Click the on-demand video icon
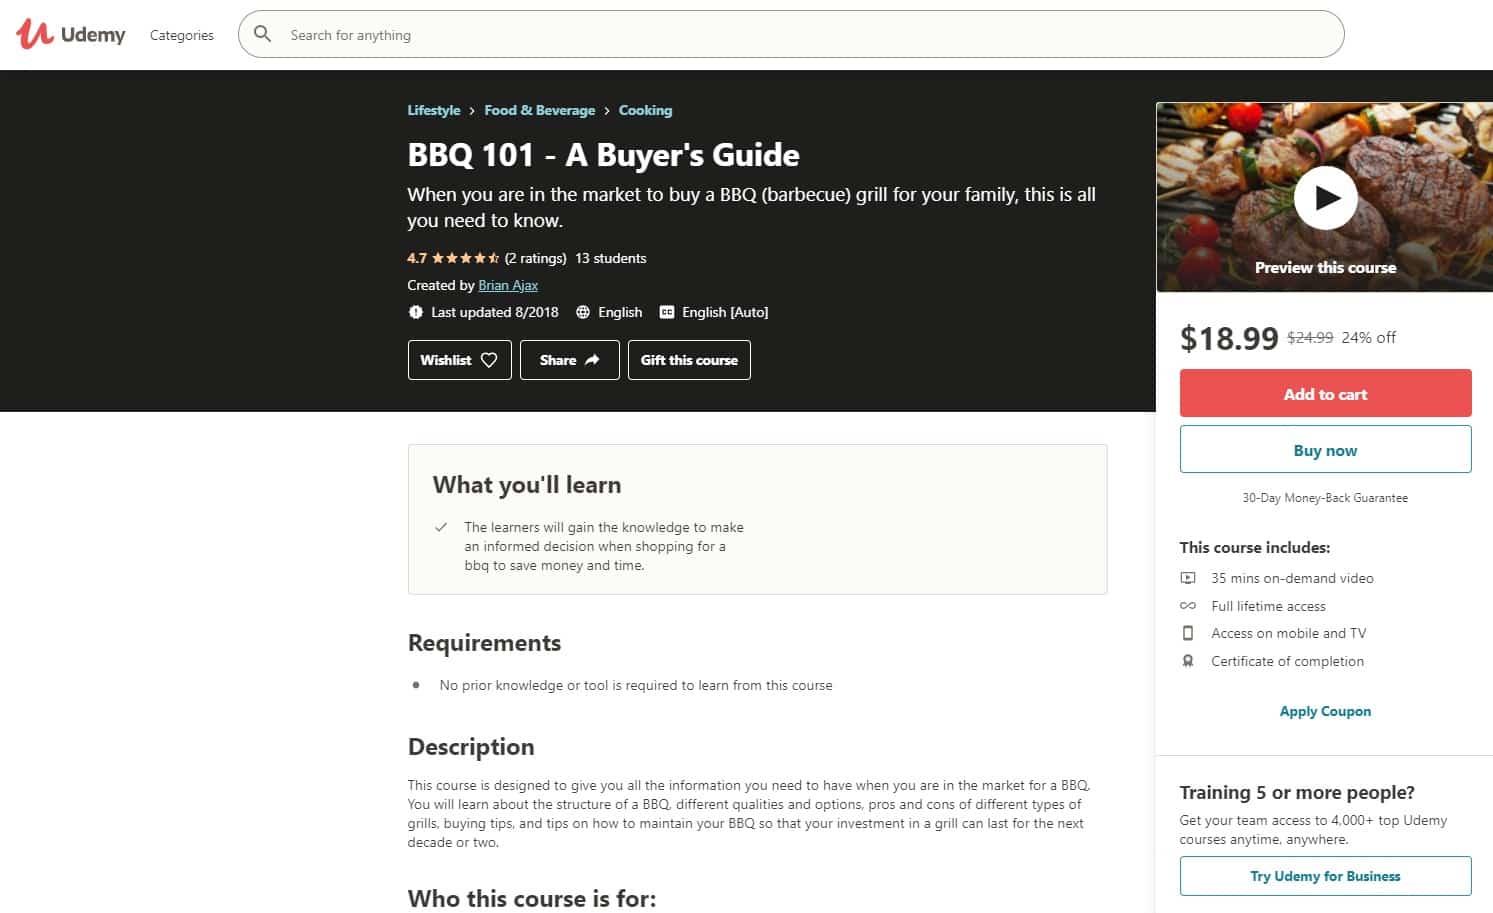The image size is (1493, 913). [1188, 578]
